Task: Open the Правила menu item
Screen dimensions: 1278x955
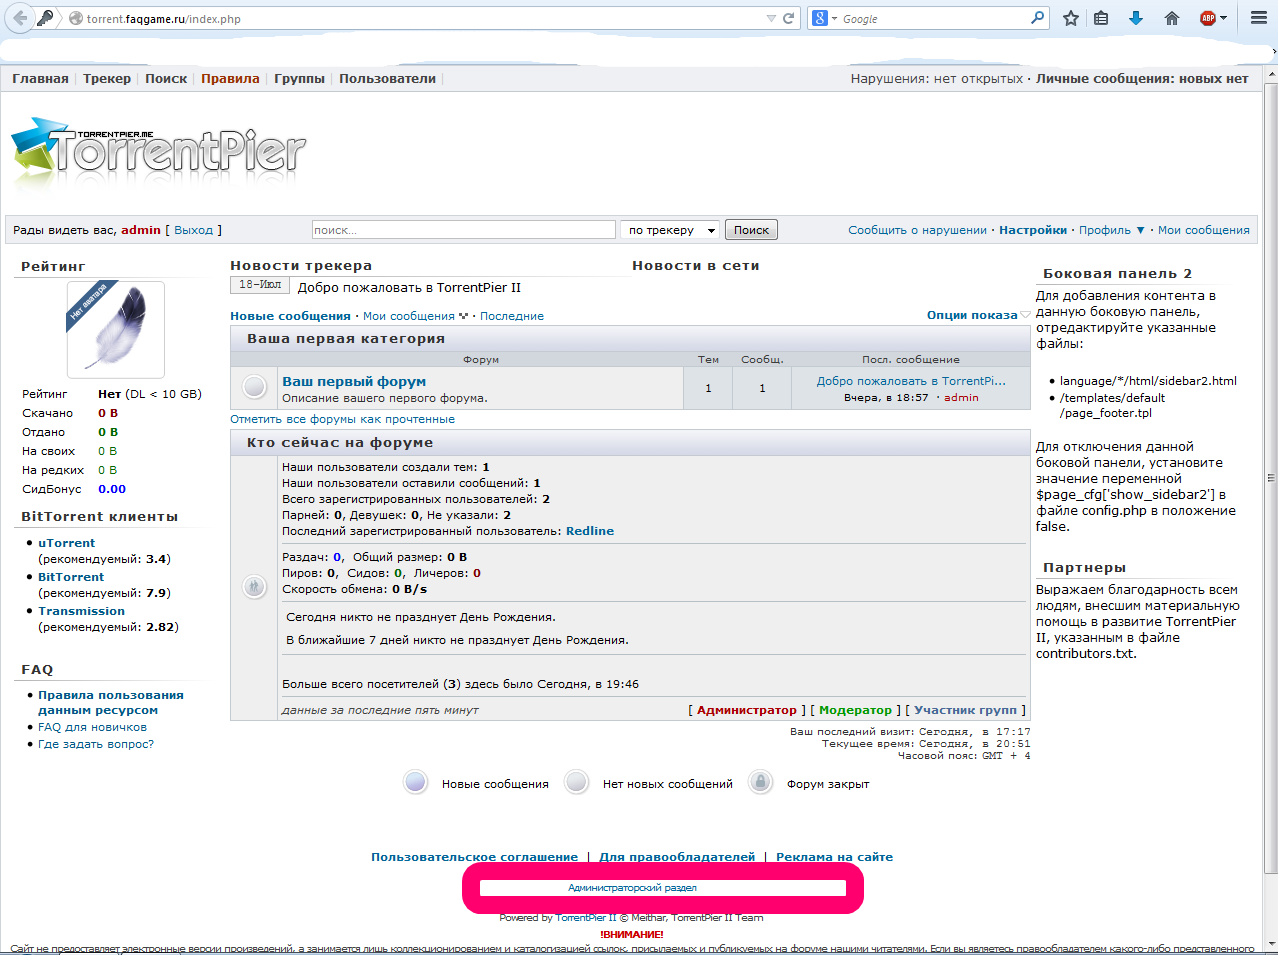Action: [x=230, y=78]
